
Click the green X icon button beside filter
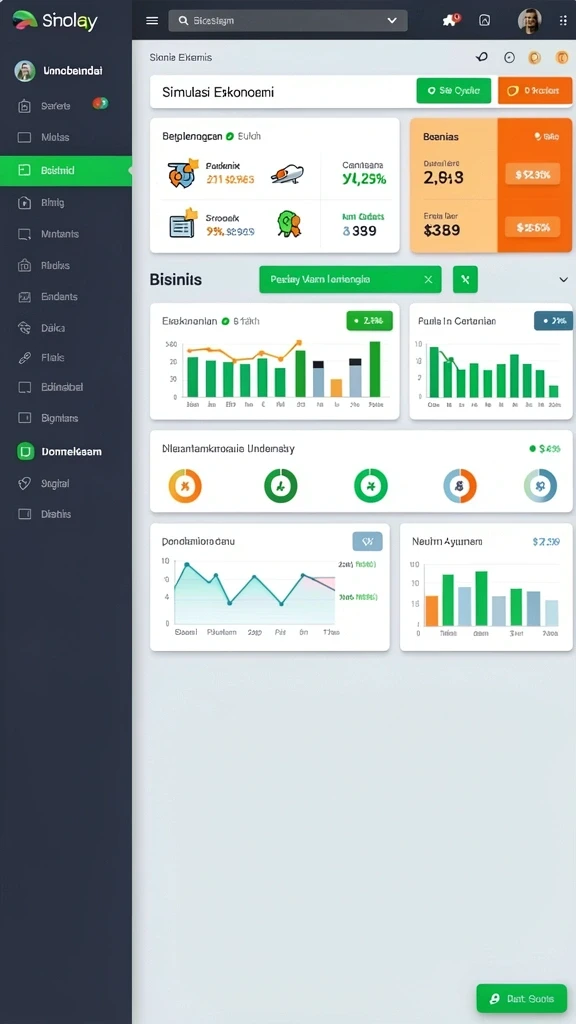pos(465,280)
